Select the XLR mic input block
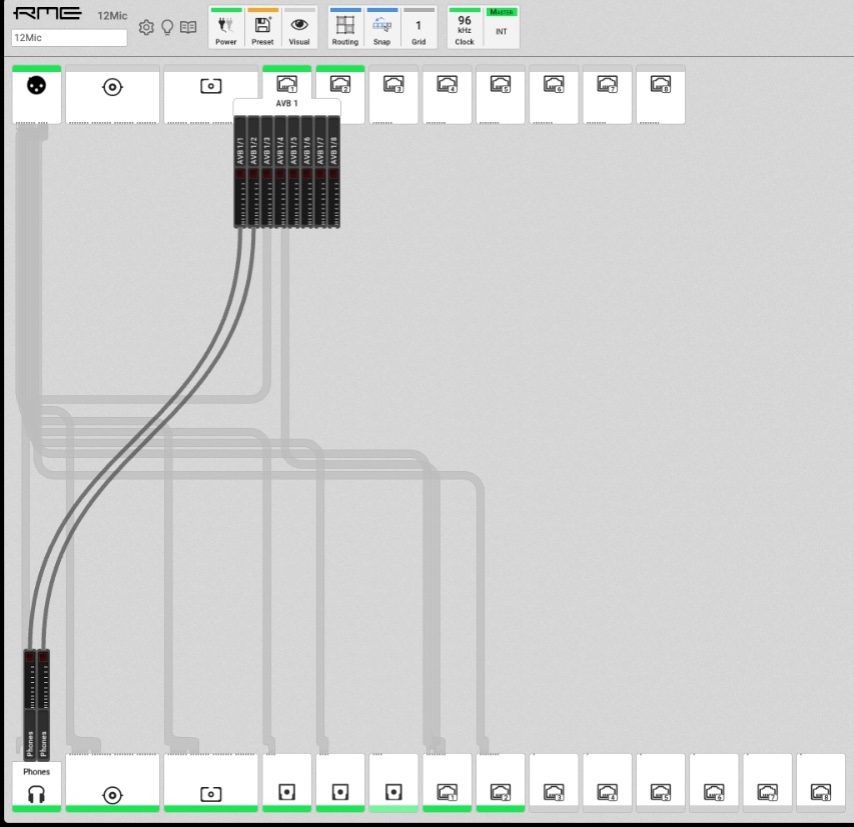 tap(37, 96)
